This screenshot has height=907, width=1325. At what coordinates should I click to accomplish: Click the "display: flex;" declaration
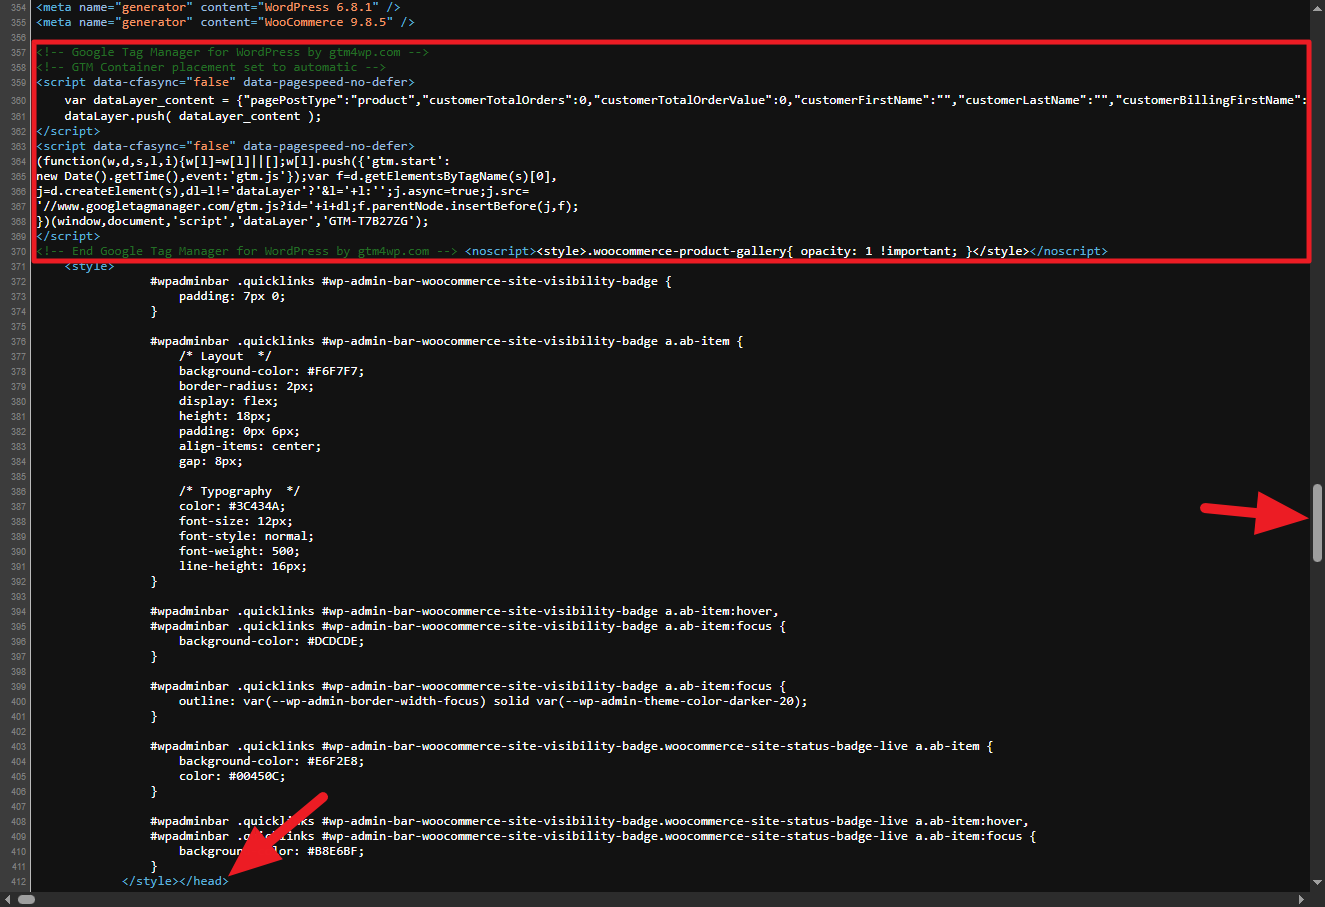[x=229, y=401]
